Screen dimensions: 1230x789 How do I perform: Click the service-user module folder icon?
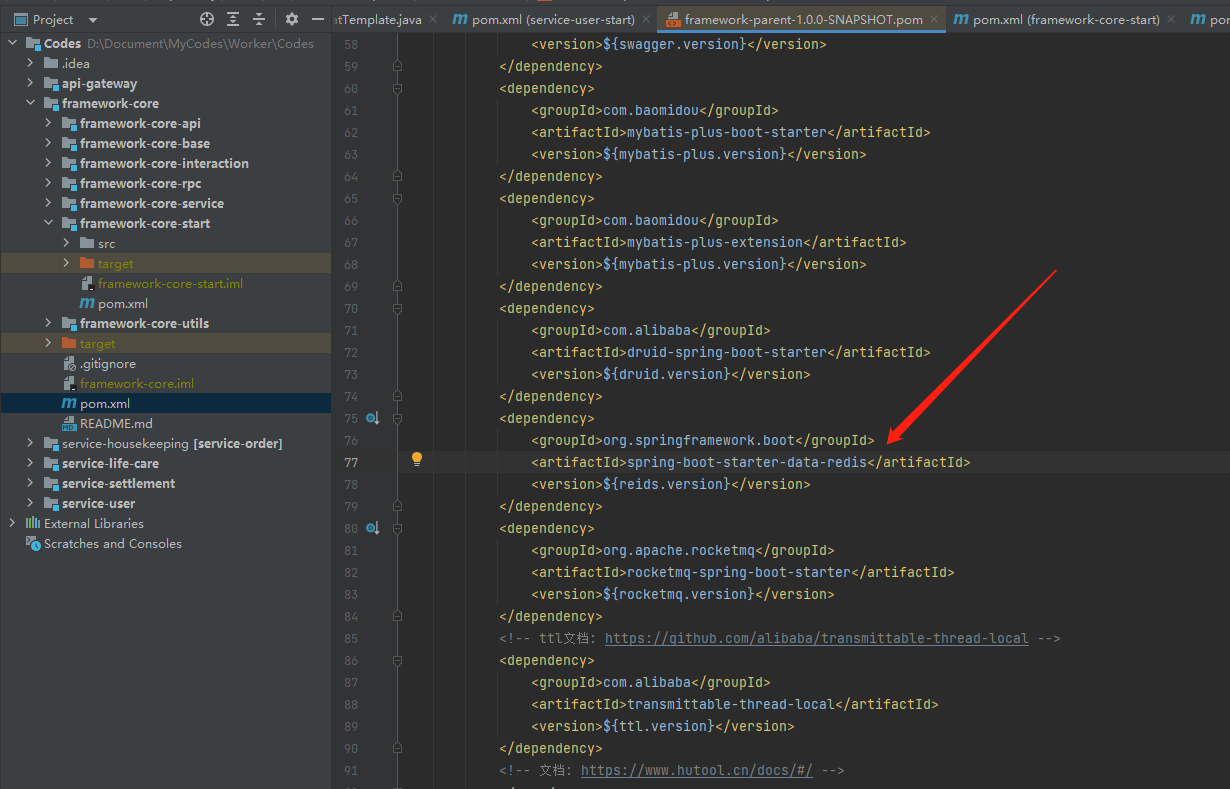[x=51, y=503]
